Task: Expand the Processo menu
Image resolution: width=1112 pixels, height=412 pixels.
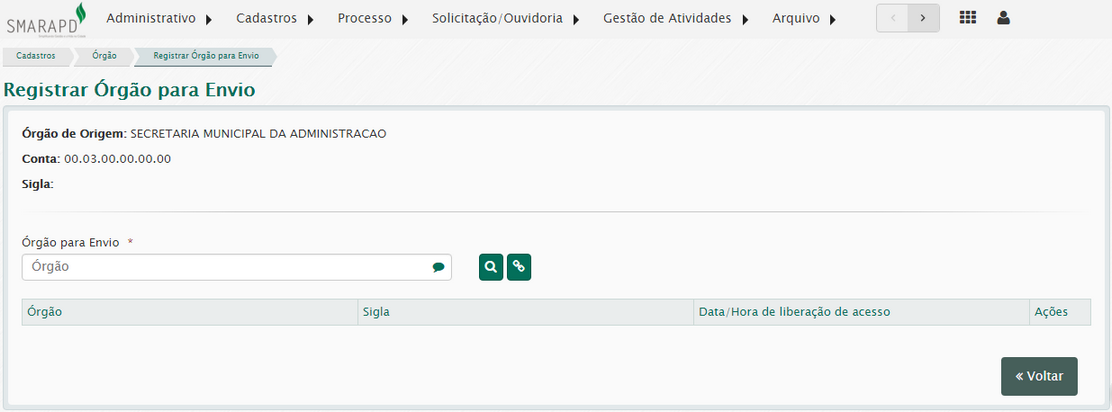Action: (x=373, y=18)
